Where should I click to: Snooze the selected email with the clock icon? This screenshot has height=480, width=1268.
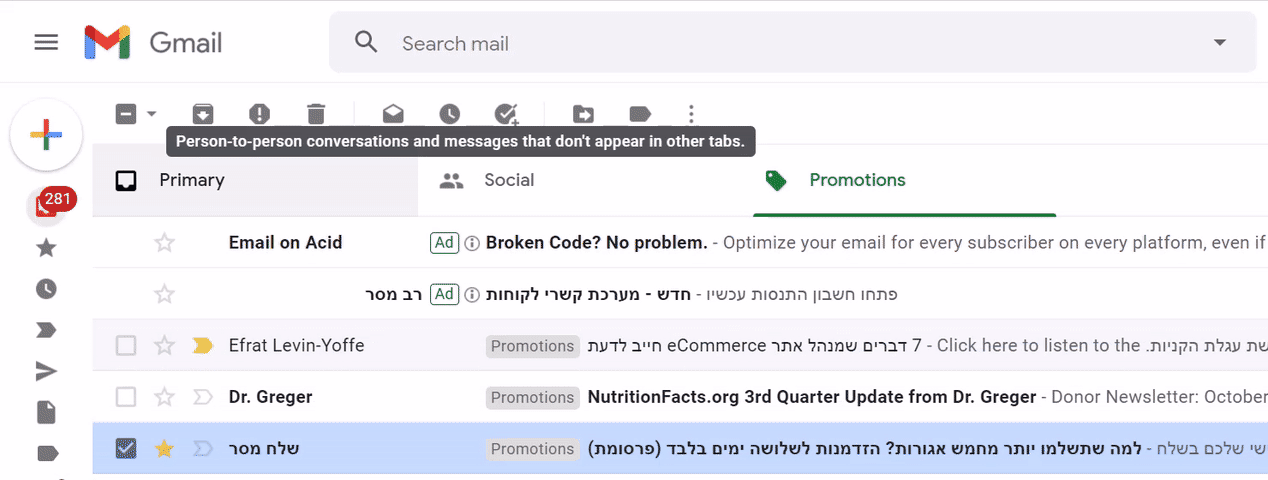point(449,113)
